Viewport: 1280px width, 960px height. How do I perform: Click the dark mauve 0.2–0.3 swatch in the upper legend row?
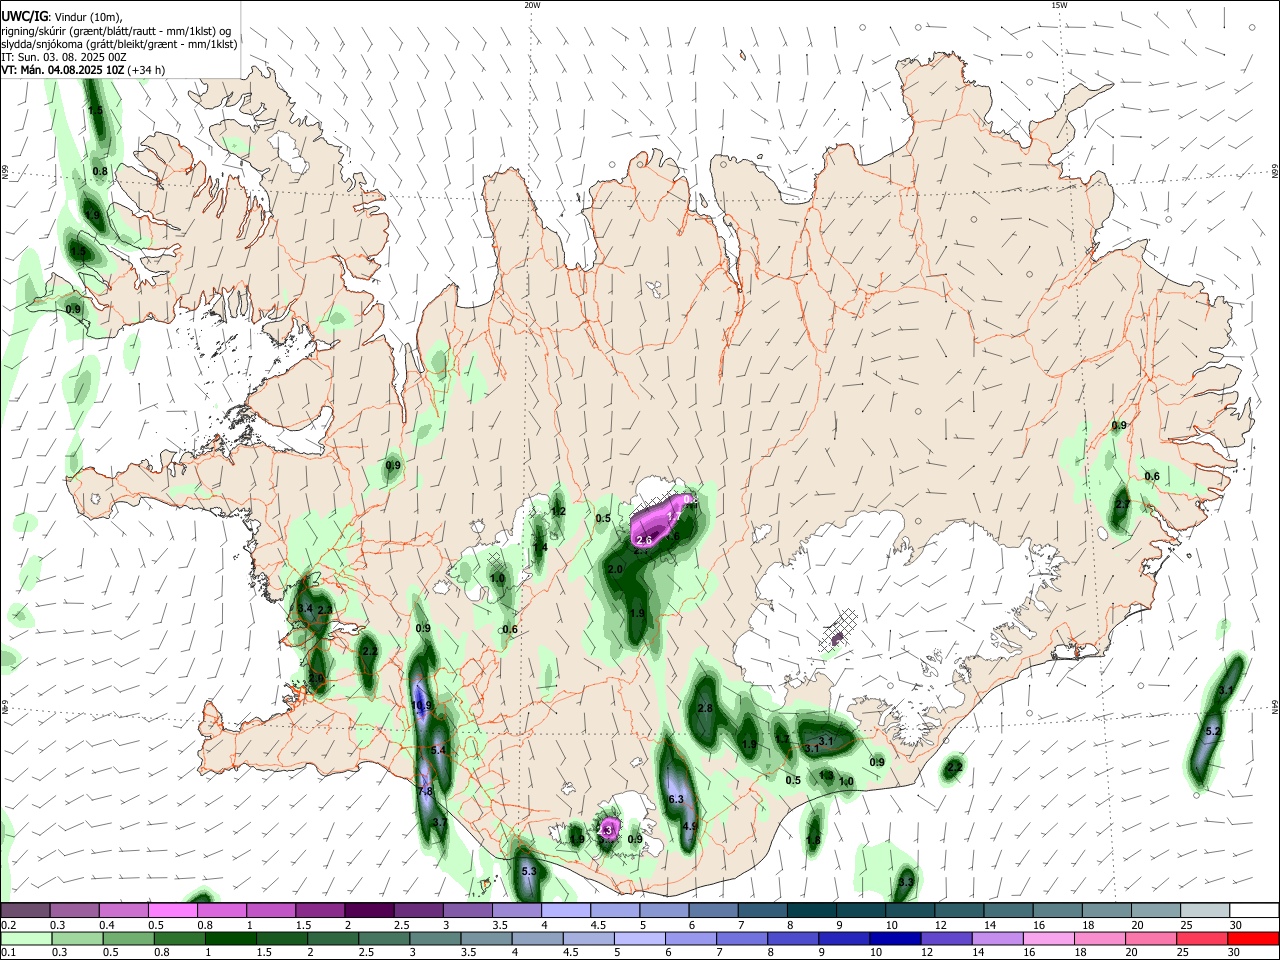pyautogui.click(x=25, y=910)
